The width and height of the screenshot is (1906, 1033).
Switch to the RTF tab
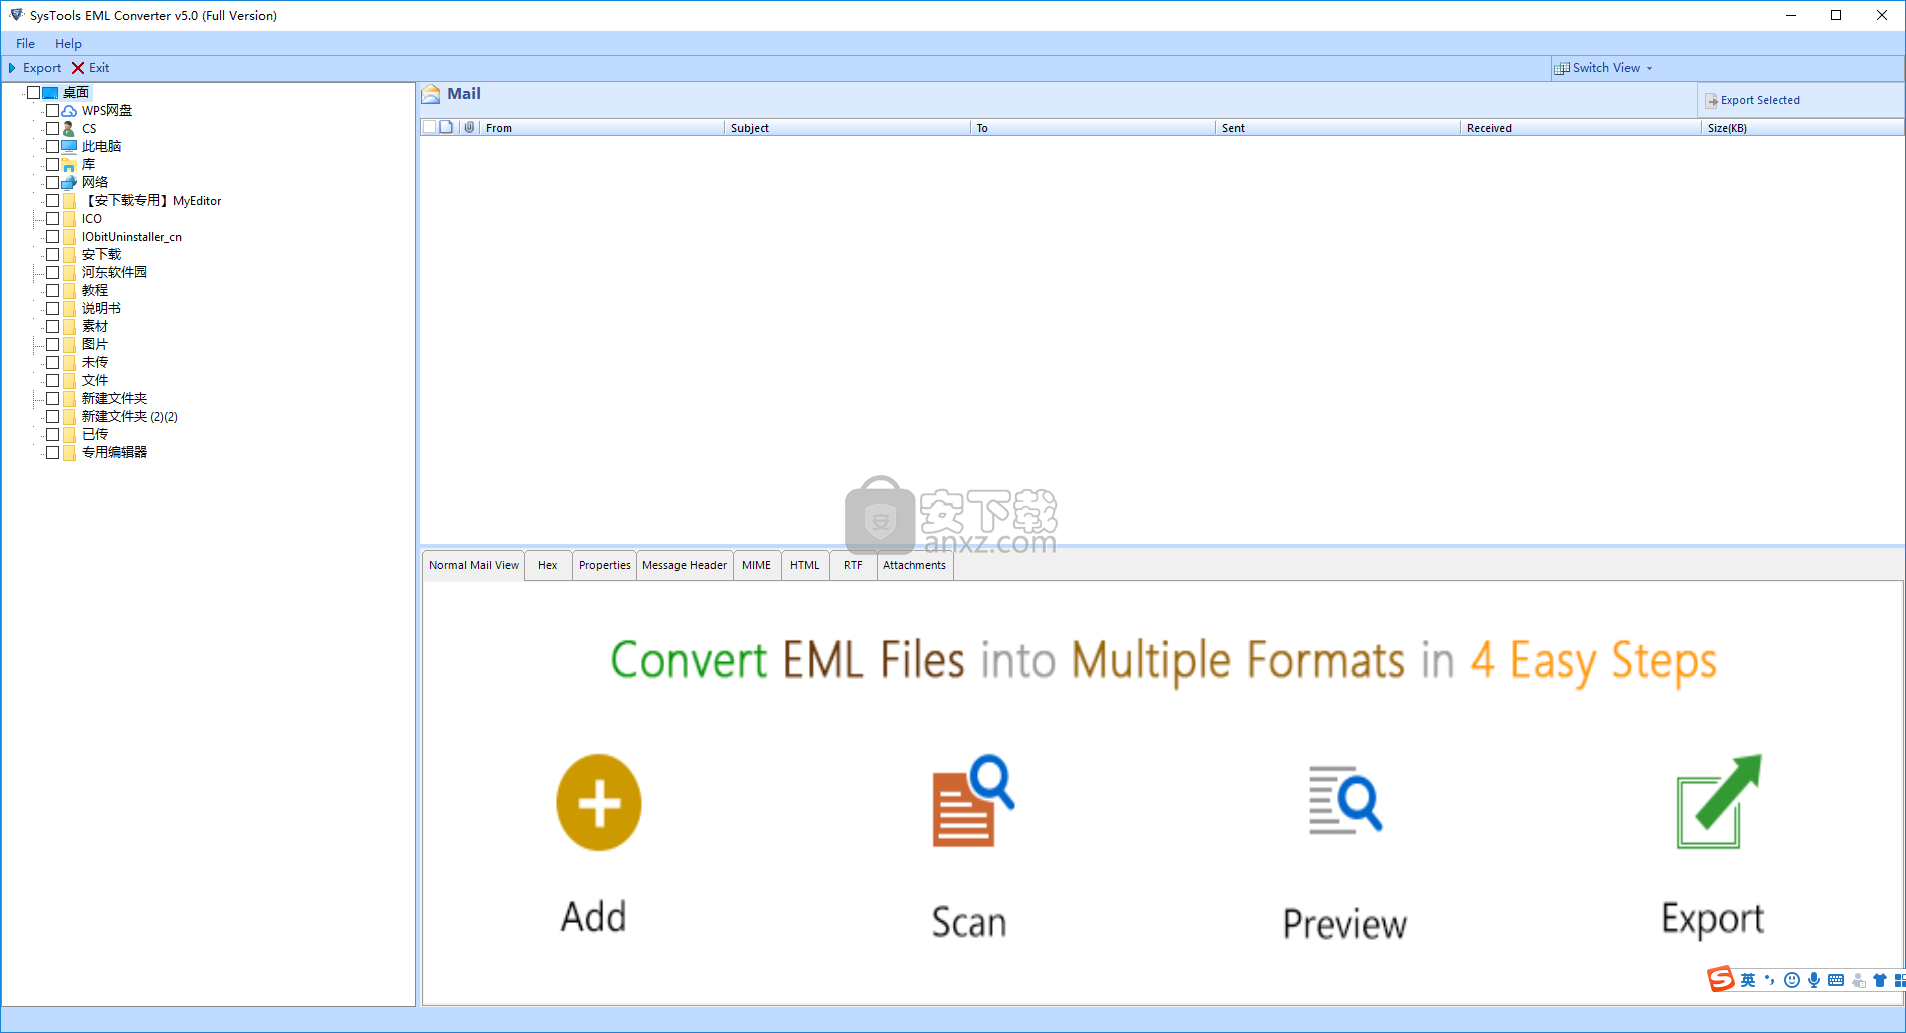(x=853, y=565)
